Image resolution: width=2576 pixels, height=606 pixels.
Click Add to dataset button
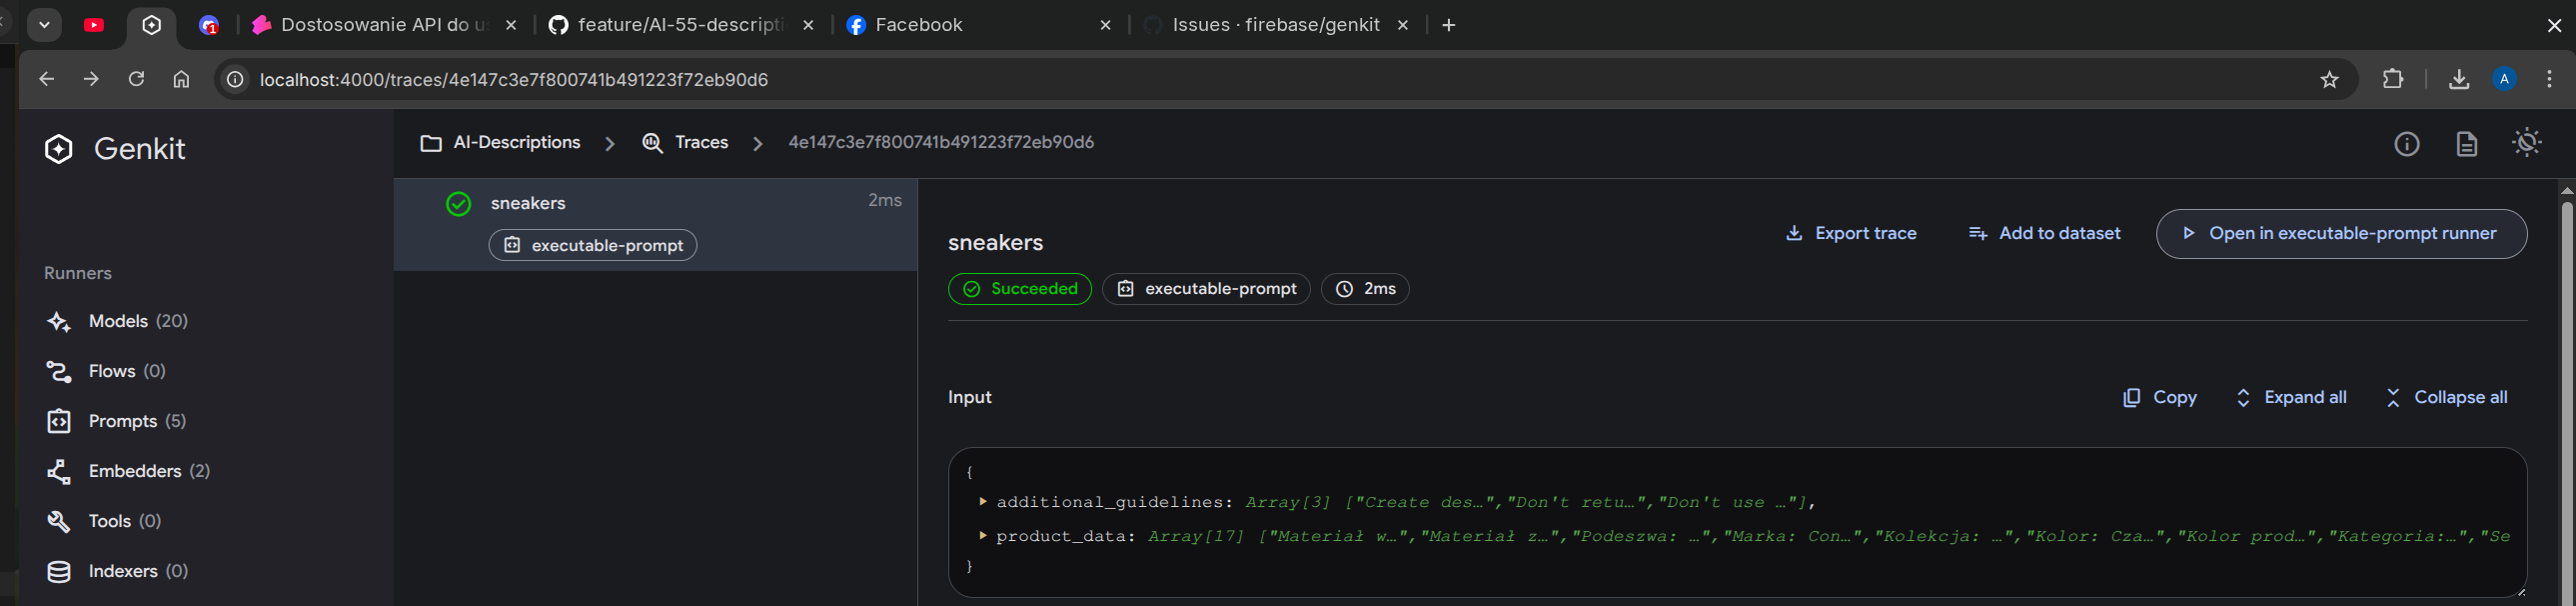click(x=2044, y=233)
